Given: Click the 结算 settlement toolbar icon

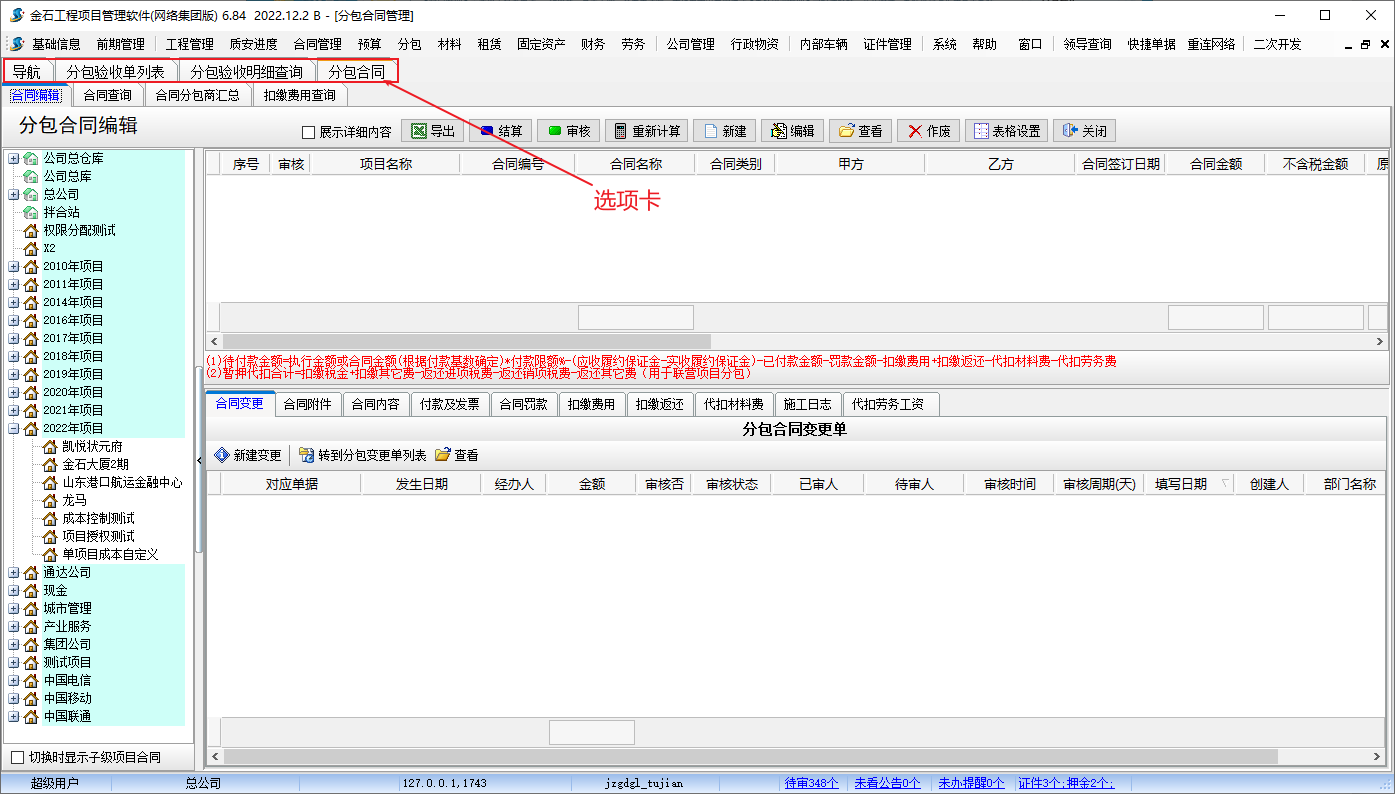Looking at the screenshot, I should 488,131.
